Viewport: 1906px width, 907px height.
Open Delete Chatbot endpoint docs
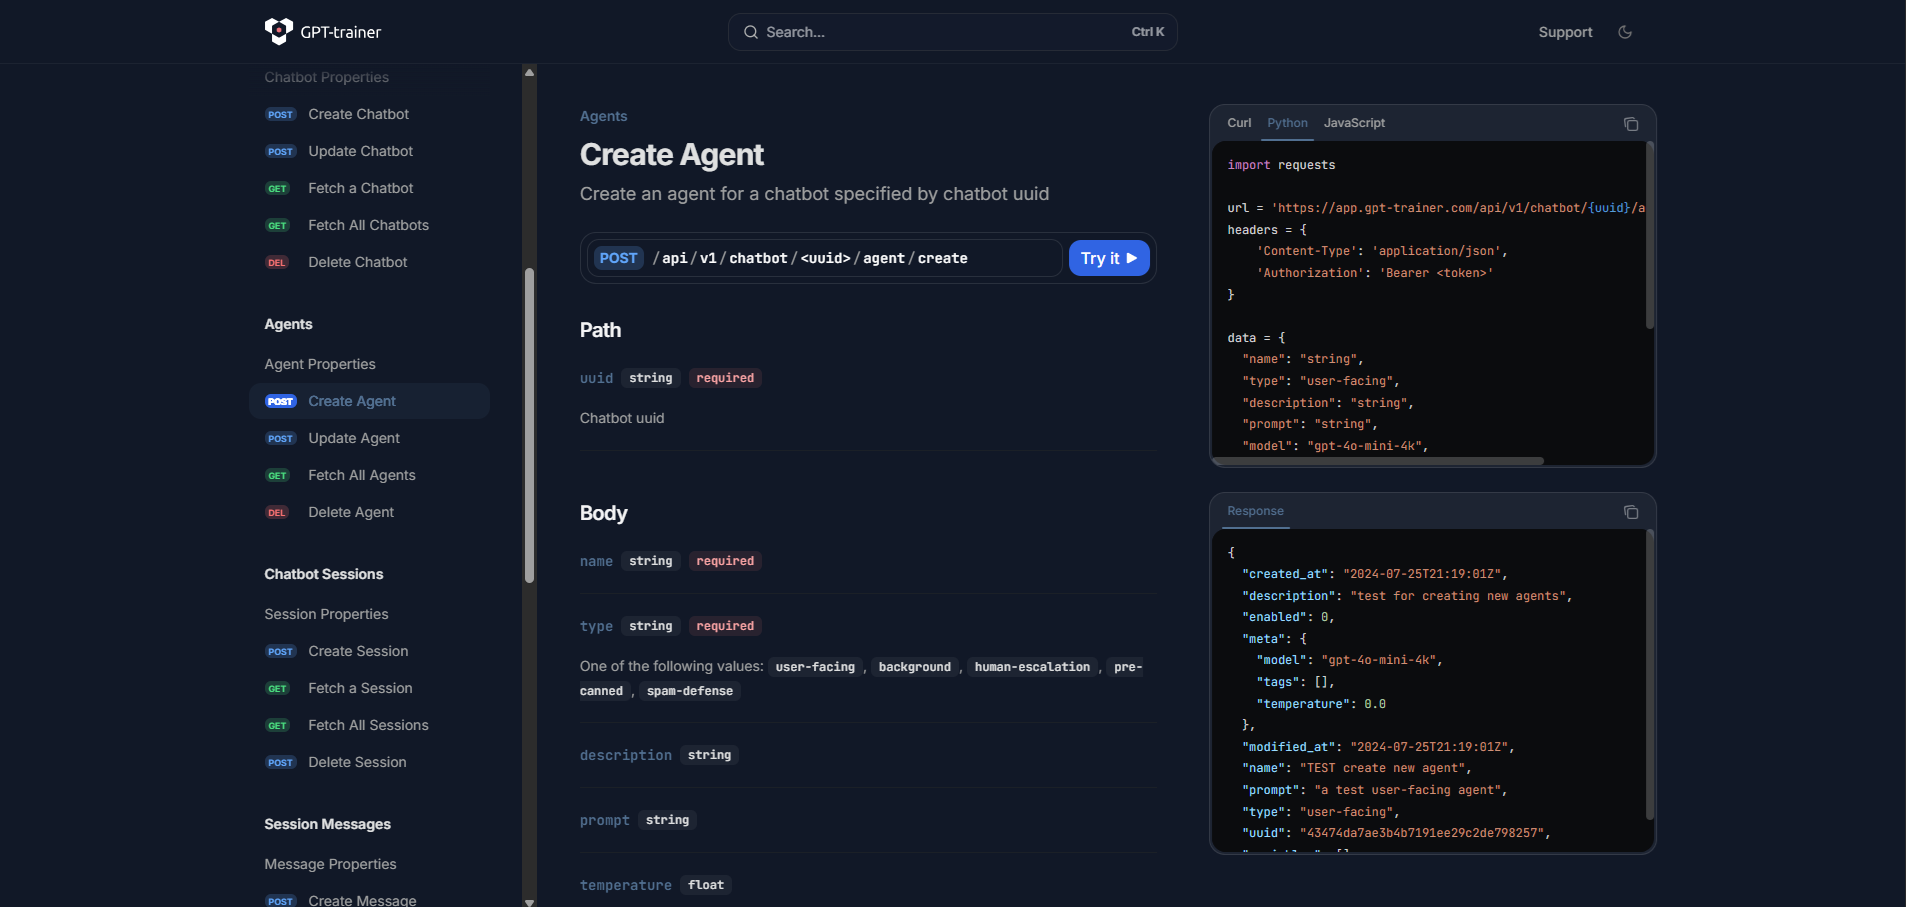[x=356, y=262]
